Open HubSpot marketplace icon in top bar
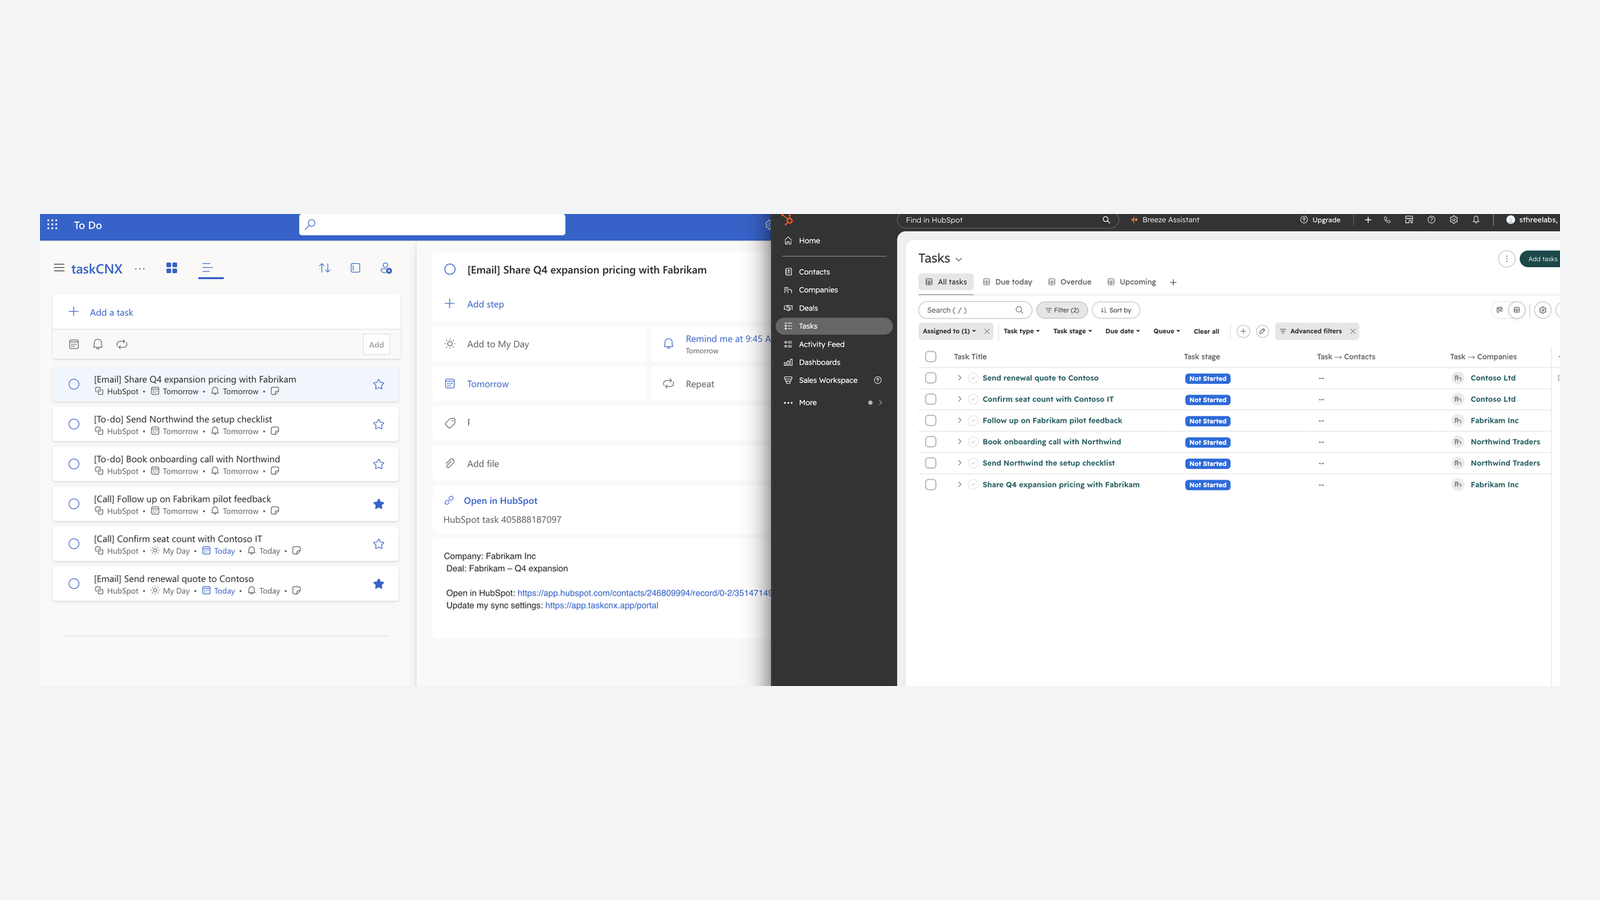This screenshot has width=1600, height=900. click(x=1409, y=220)
